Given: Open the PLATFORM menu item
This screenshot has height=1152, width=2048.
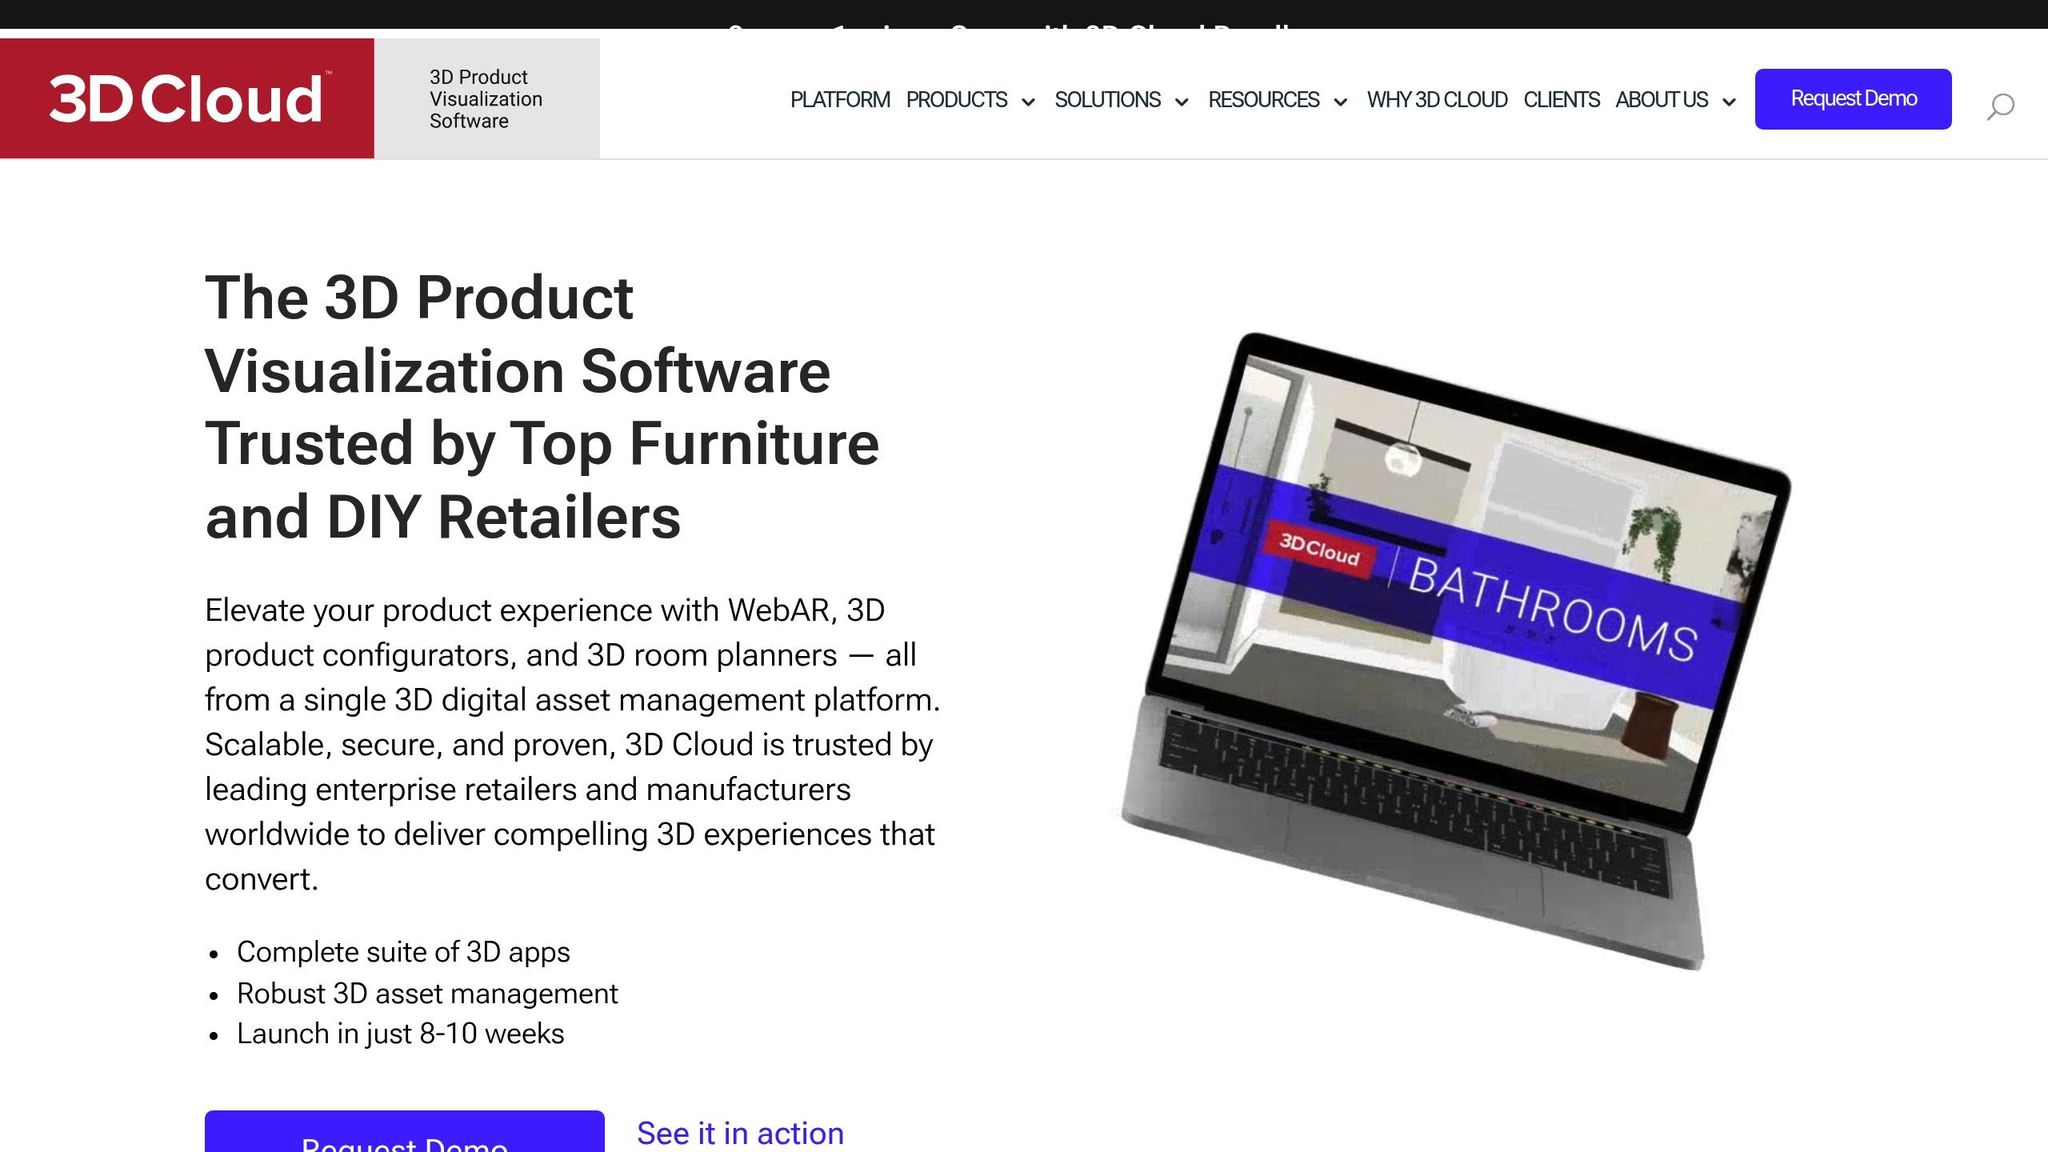Looking at the screenshot, I should coord(840,100).
